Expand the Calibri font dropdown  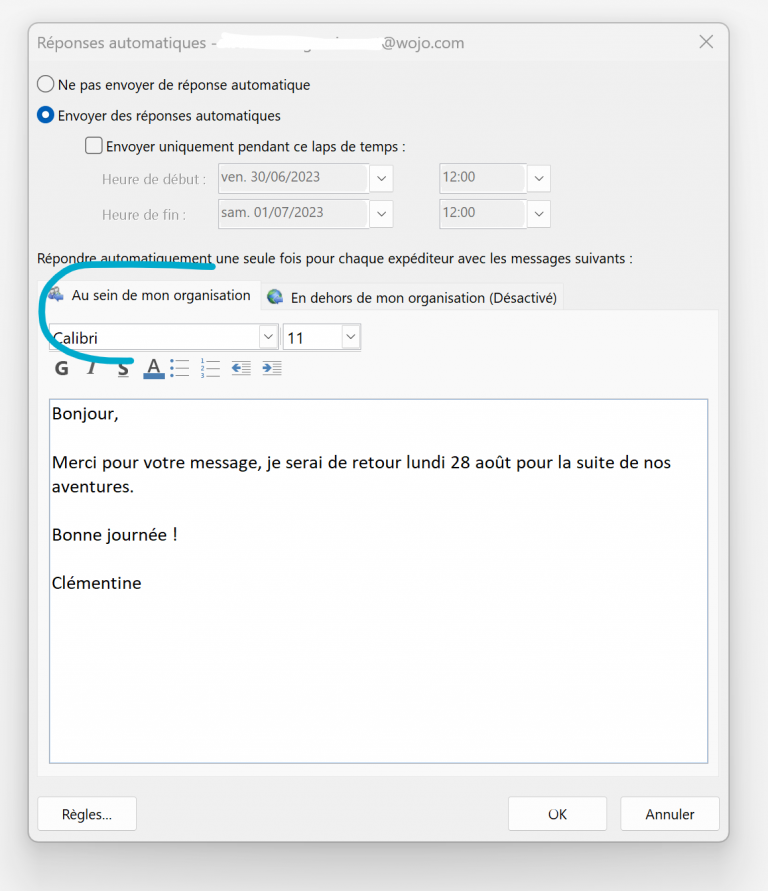point(268,337)
